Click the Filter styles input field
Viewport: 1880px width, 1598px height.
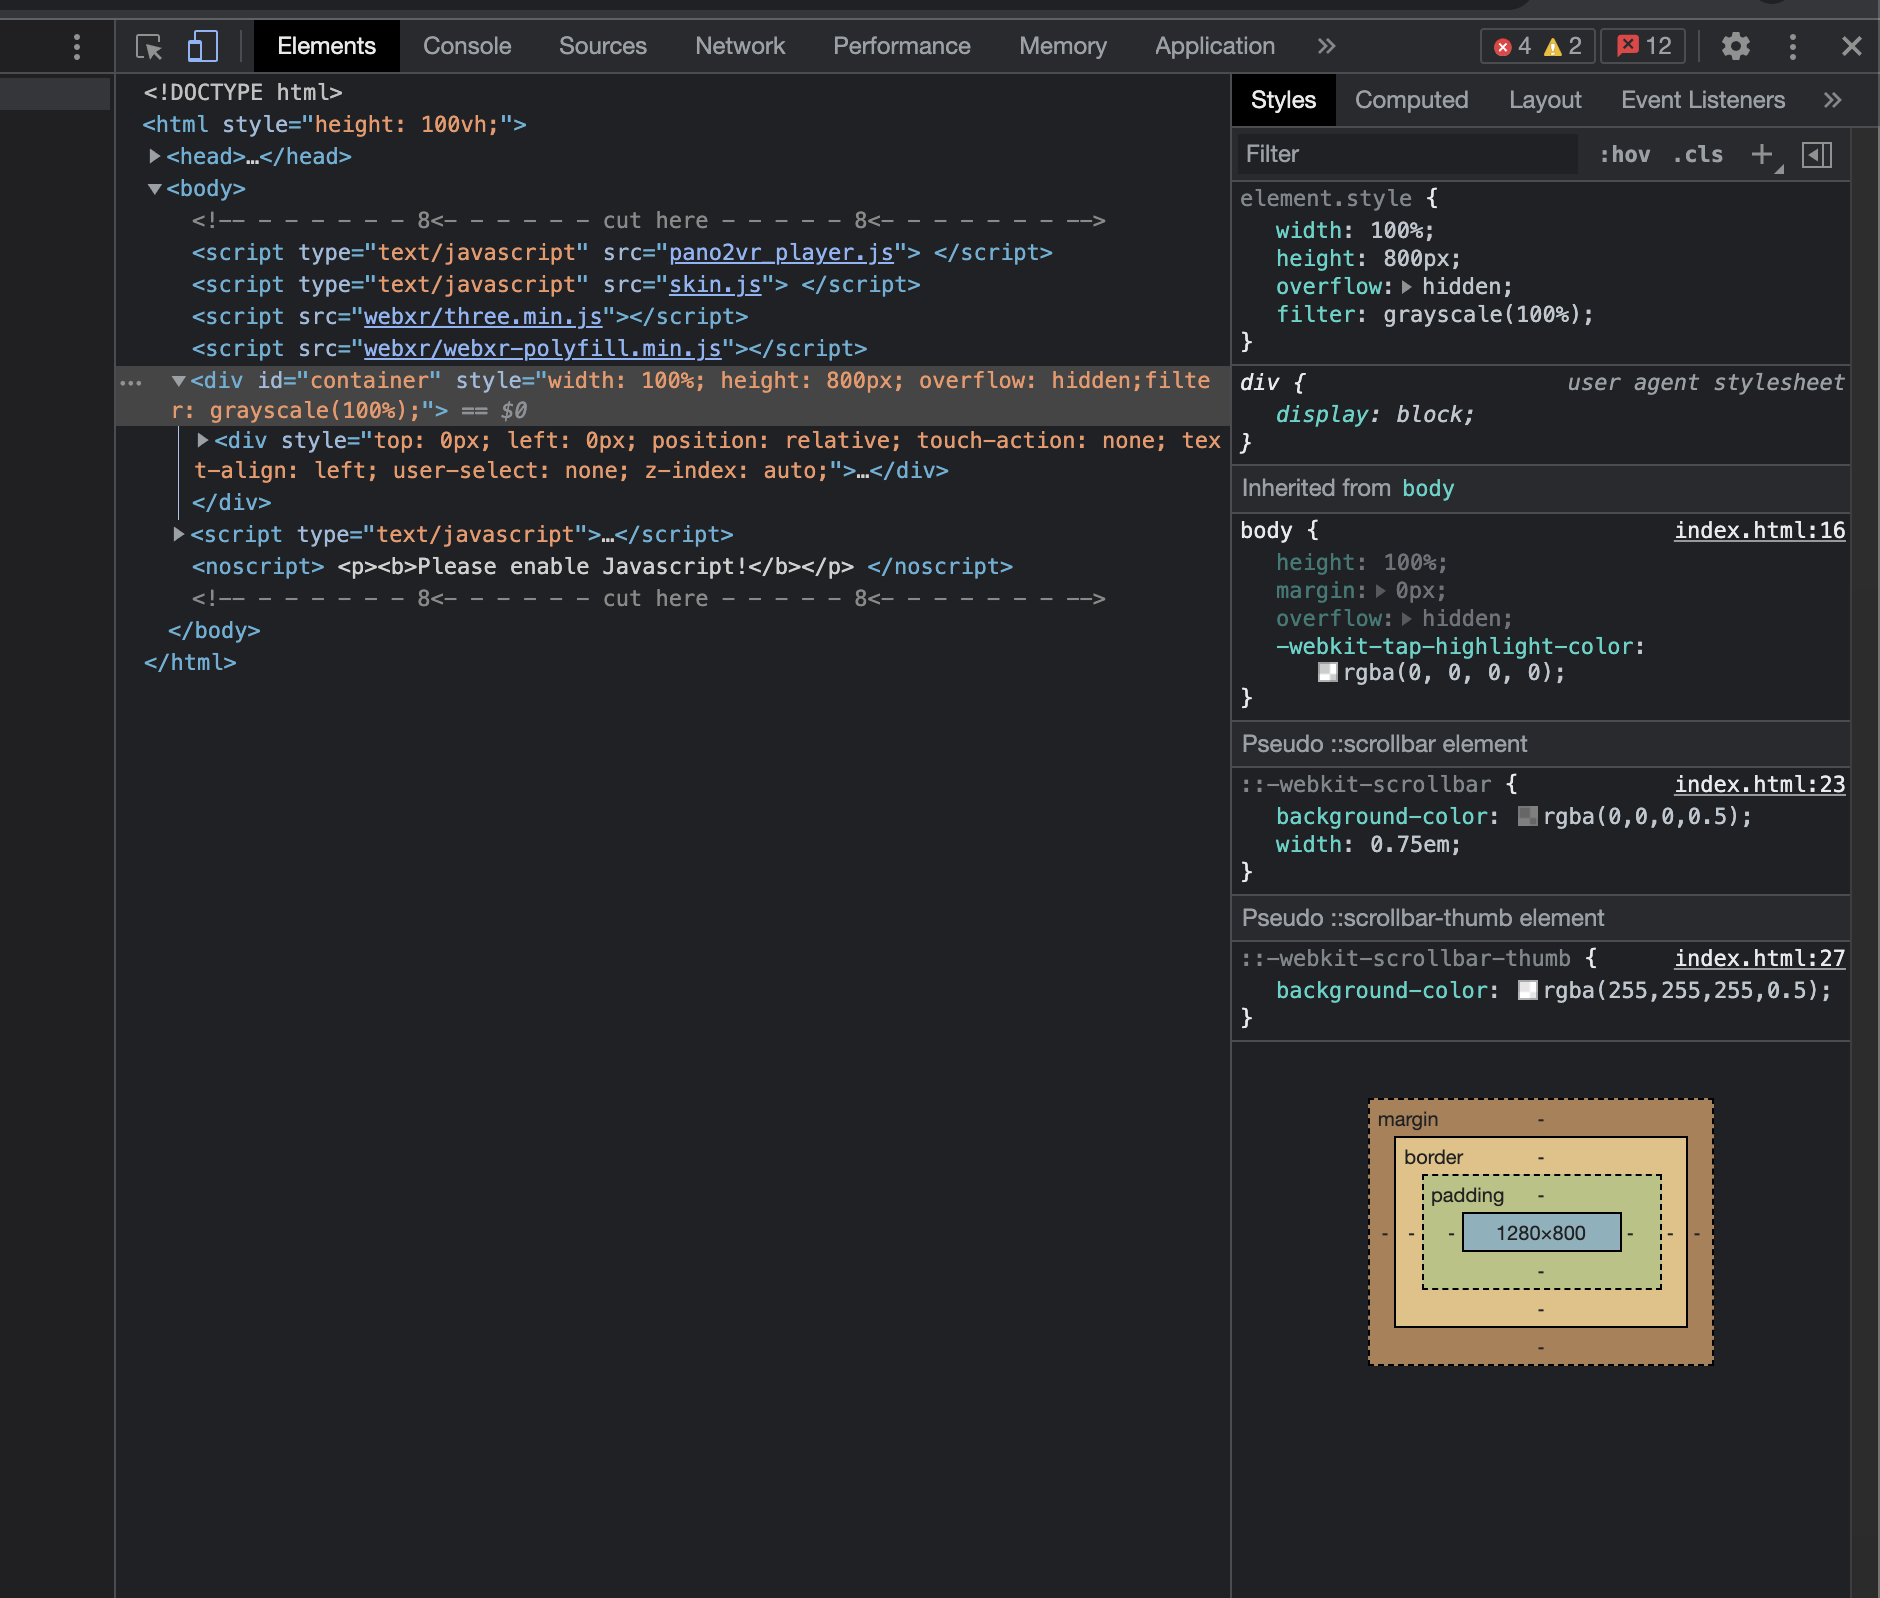1407,155
